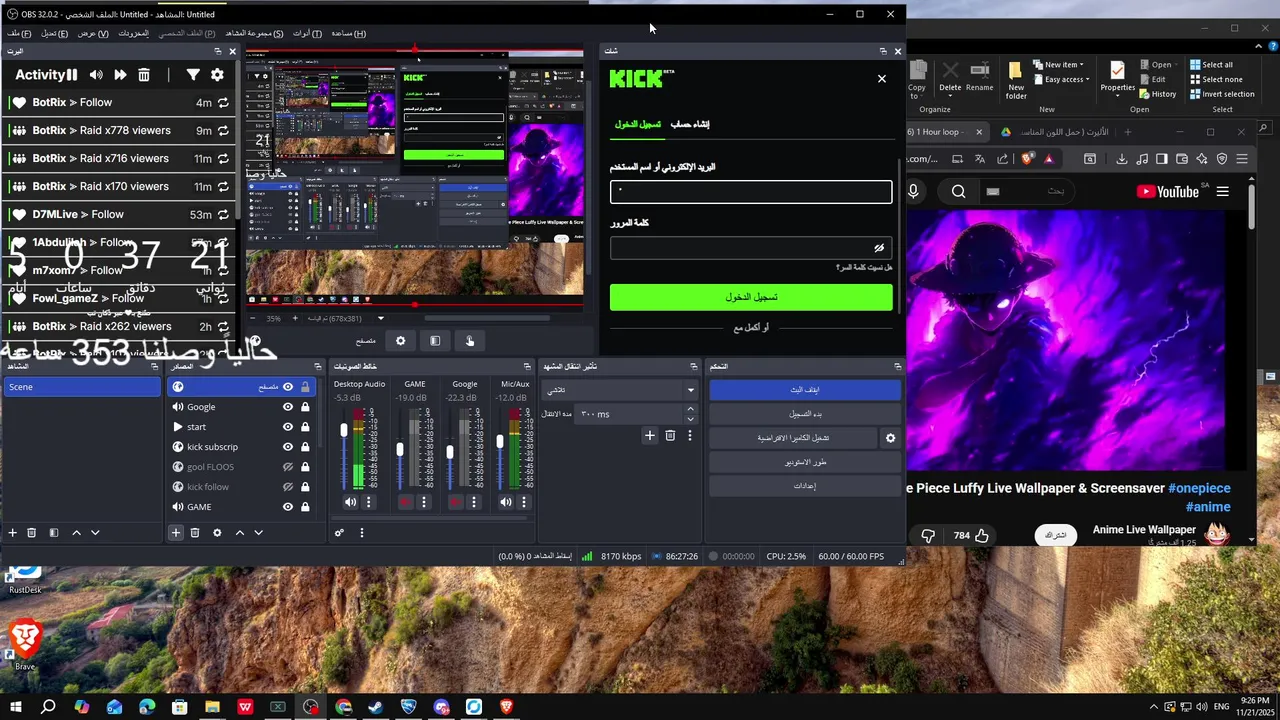Open activity feed settings gear

[x=217, y=75]
